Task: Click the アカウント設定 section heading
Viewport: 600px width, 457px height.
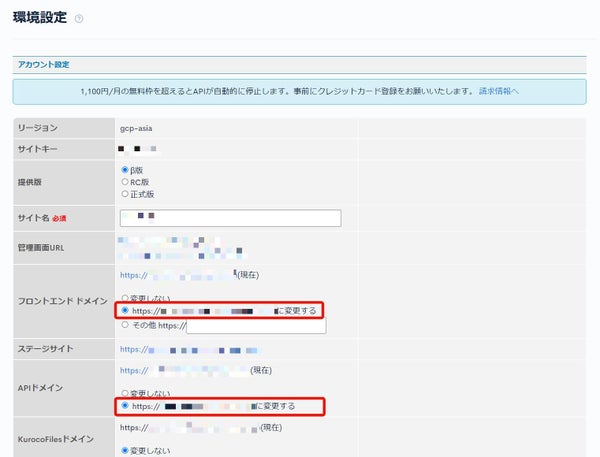Action: click(x=44, y=64)
